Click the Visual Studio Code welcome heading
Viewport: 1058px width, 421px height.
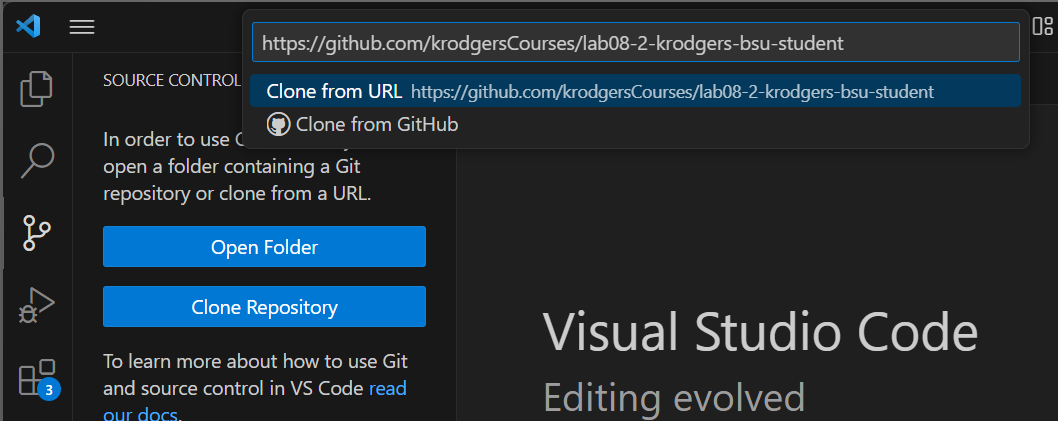coord(760,330)
